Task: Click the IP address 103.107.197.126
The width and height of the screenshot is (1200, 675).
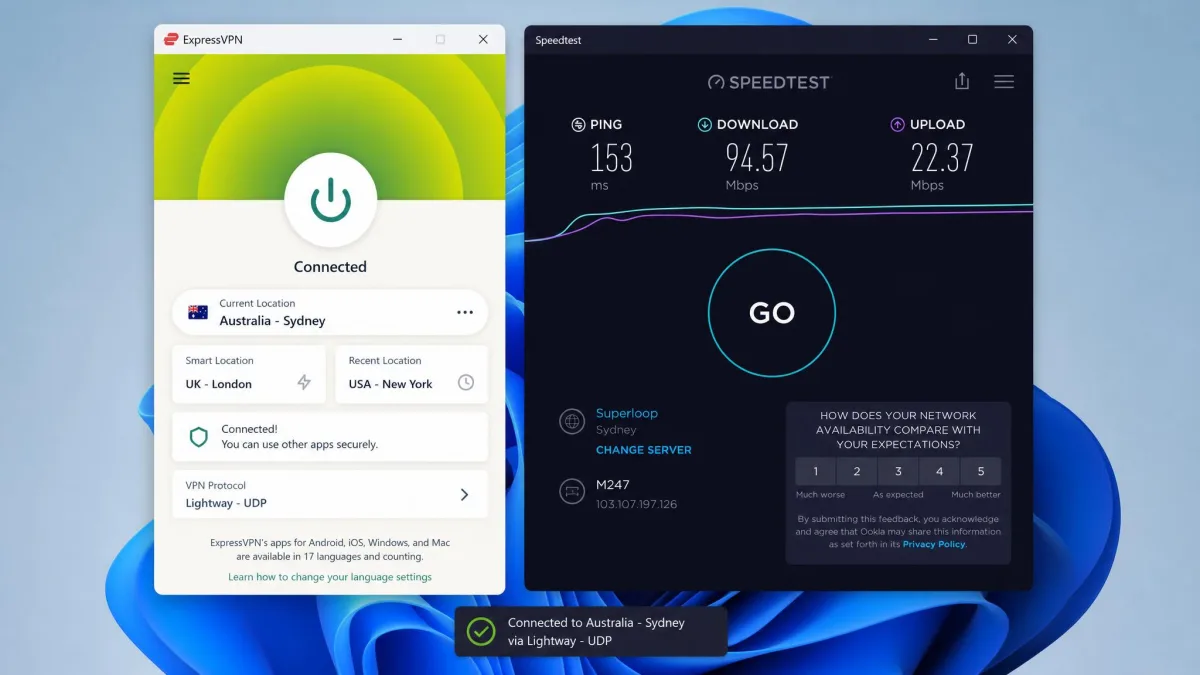Action: [637, 504]
